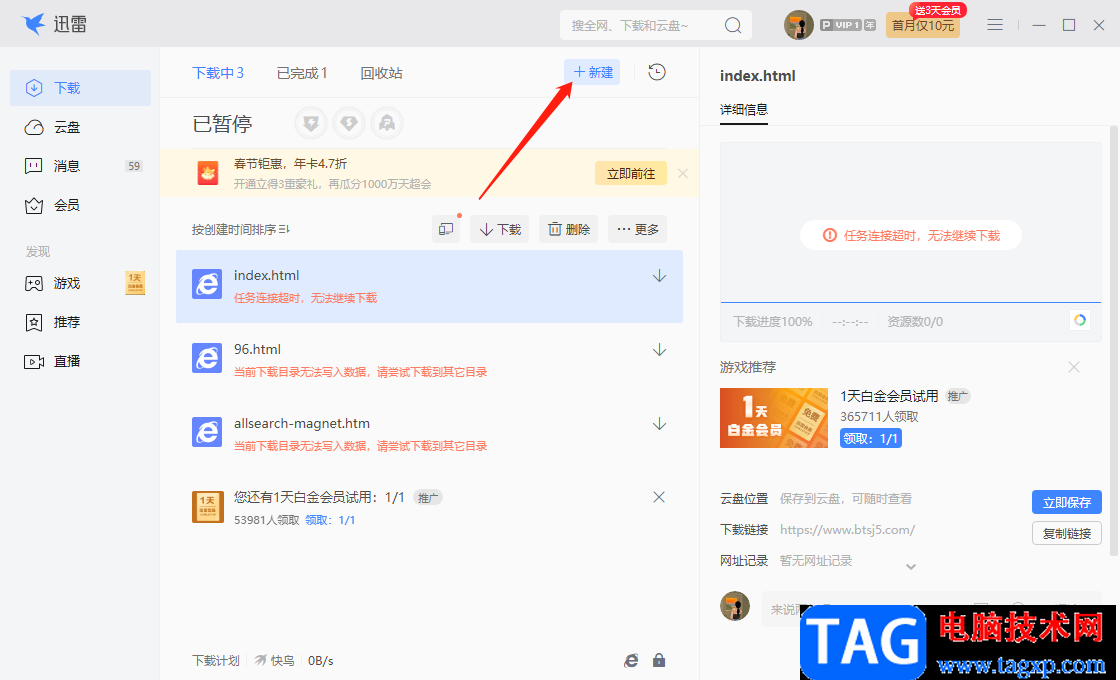Click the 下载计划 link
The width and height of the screenshot is (1120, 680).
tap(216, 661)
